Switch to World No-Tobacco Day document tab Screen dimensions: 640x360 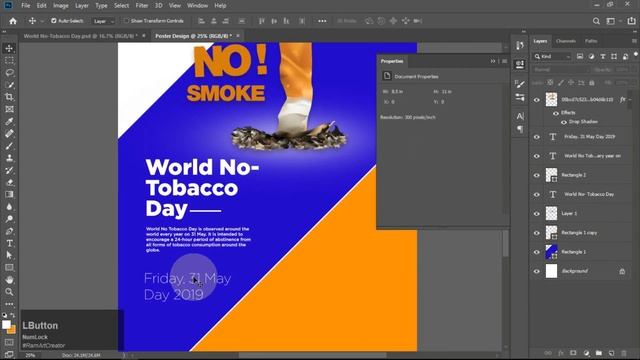coord(80,36)
